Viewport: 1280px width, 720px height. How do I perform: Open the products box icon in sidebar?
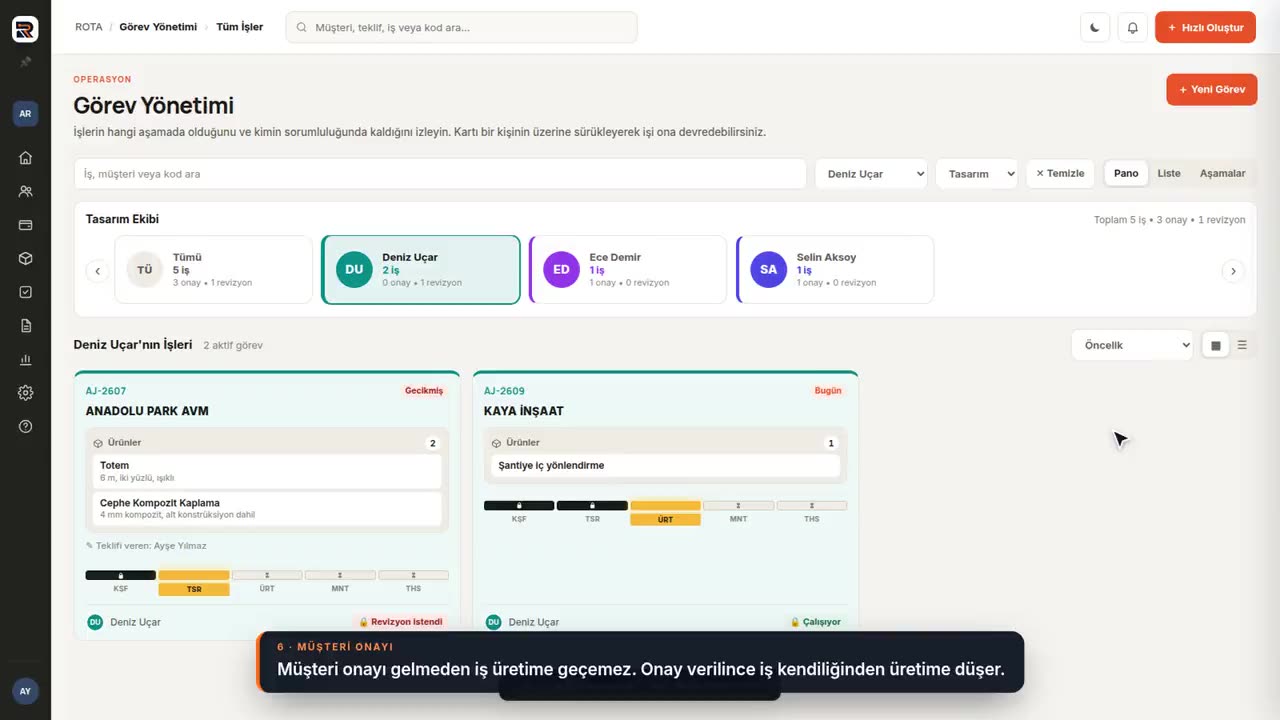25,258
